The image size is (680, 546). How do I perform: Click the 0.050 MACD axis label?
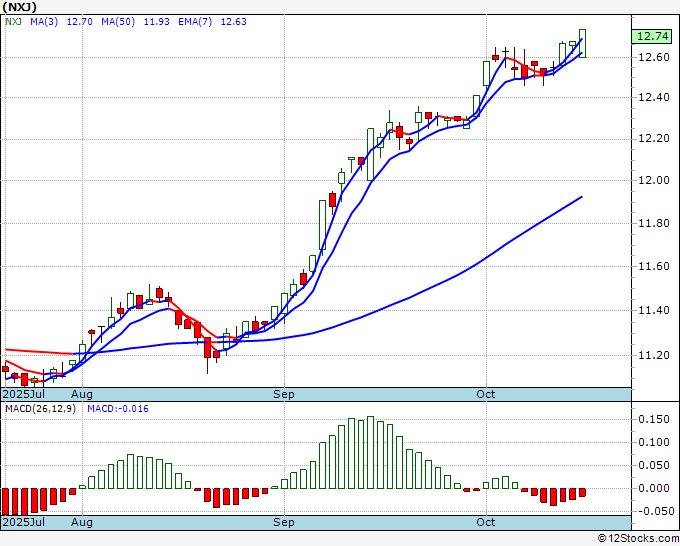654,465
